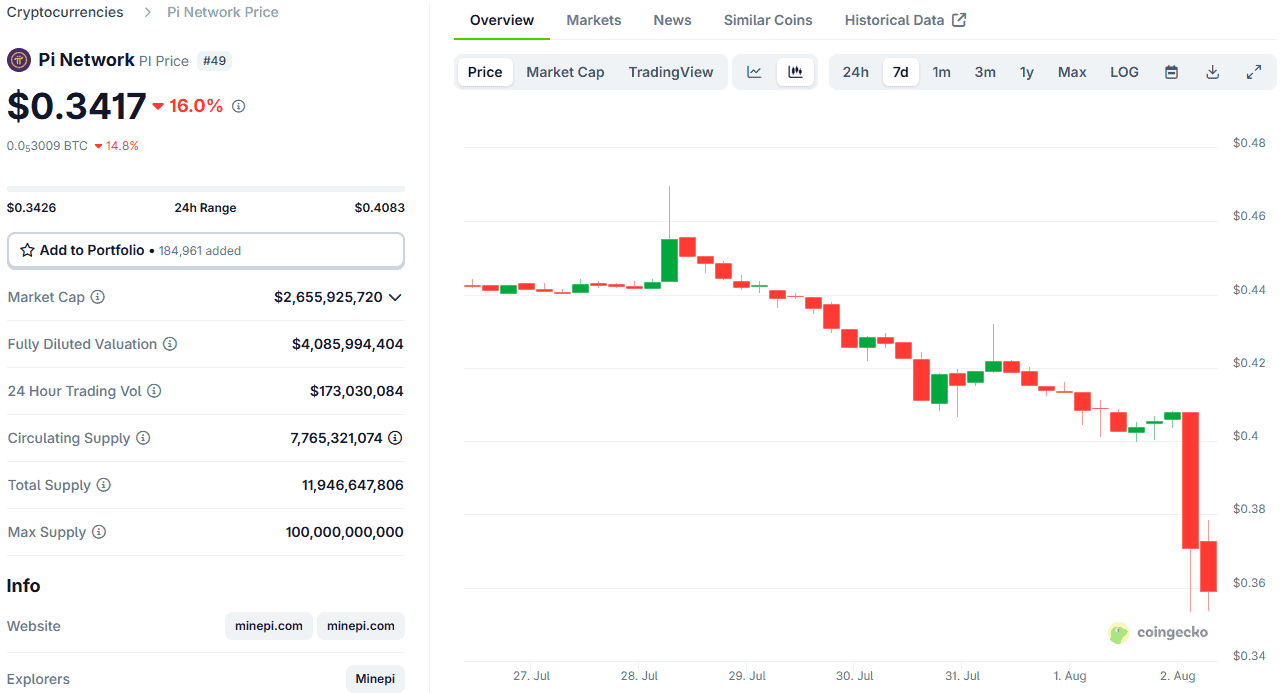Open Historical Data in new tab
The height and width of the screenshot is (693, 1287).
[x=894, y=19]
